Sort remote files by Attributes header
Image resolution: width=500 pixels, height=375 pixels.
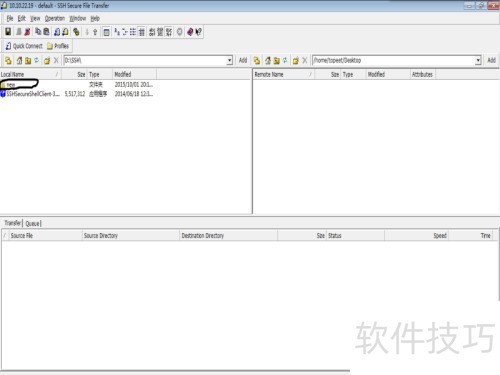423,74
